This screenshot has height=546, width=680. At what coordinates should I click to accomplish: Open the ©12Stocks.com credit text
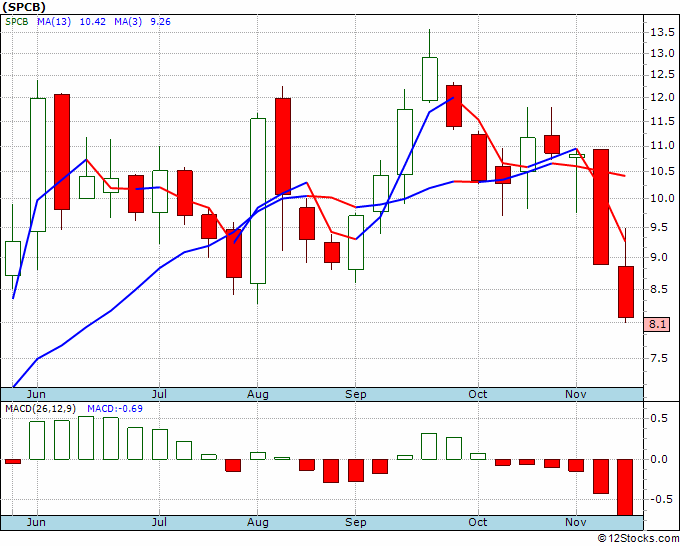(x=638, y=539)
